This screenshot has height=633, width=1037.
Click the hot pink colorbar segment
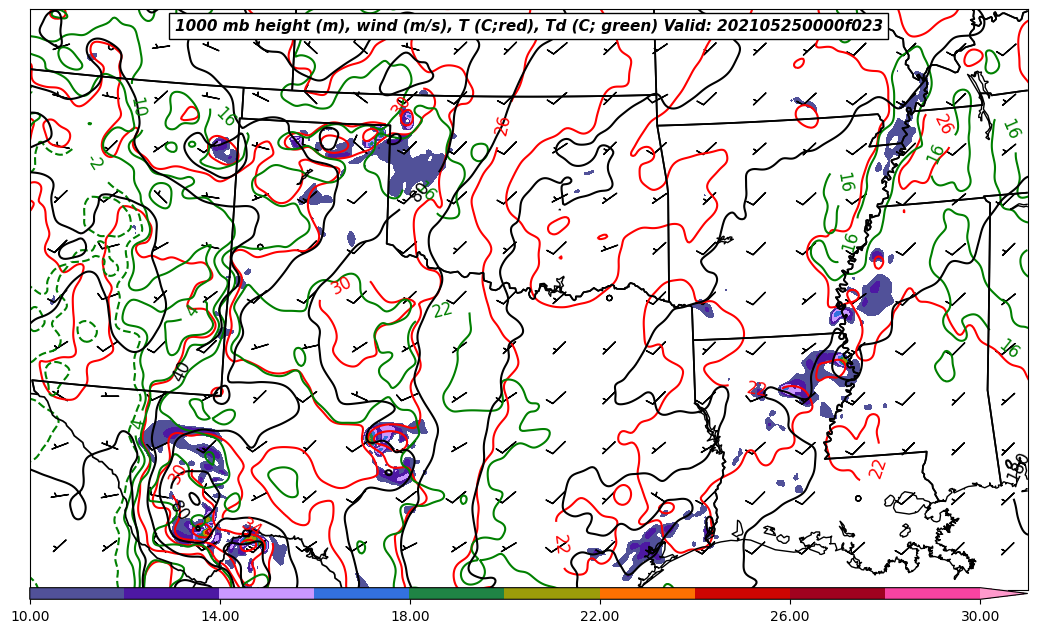coord(931,593)
